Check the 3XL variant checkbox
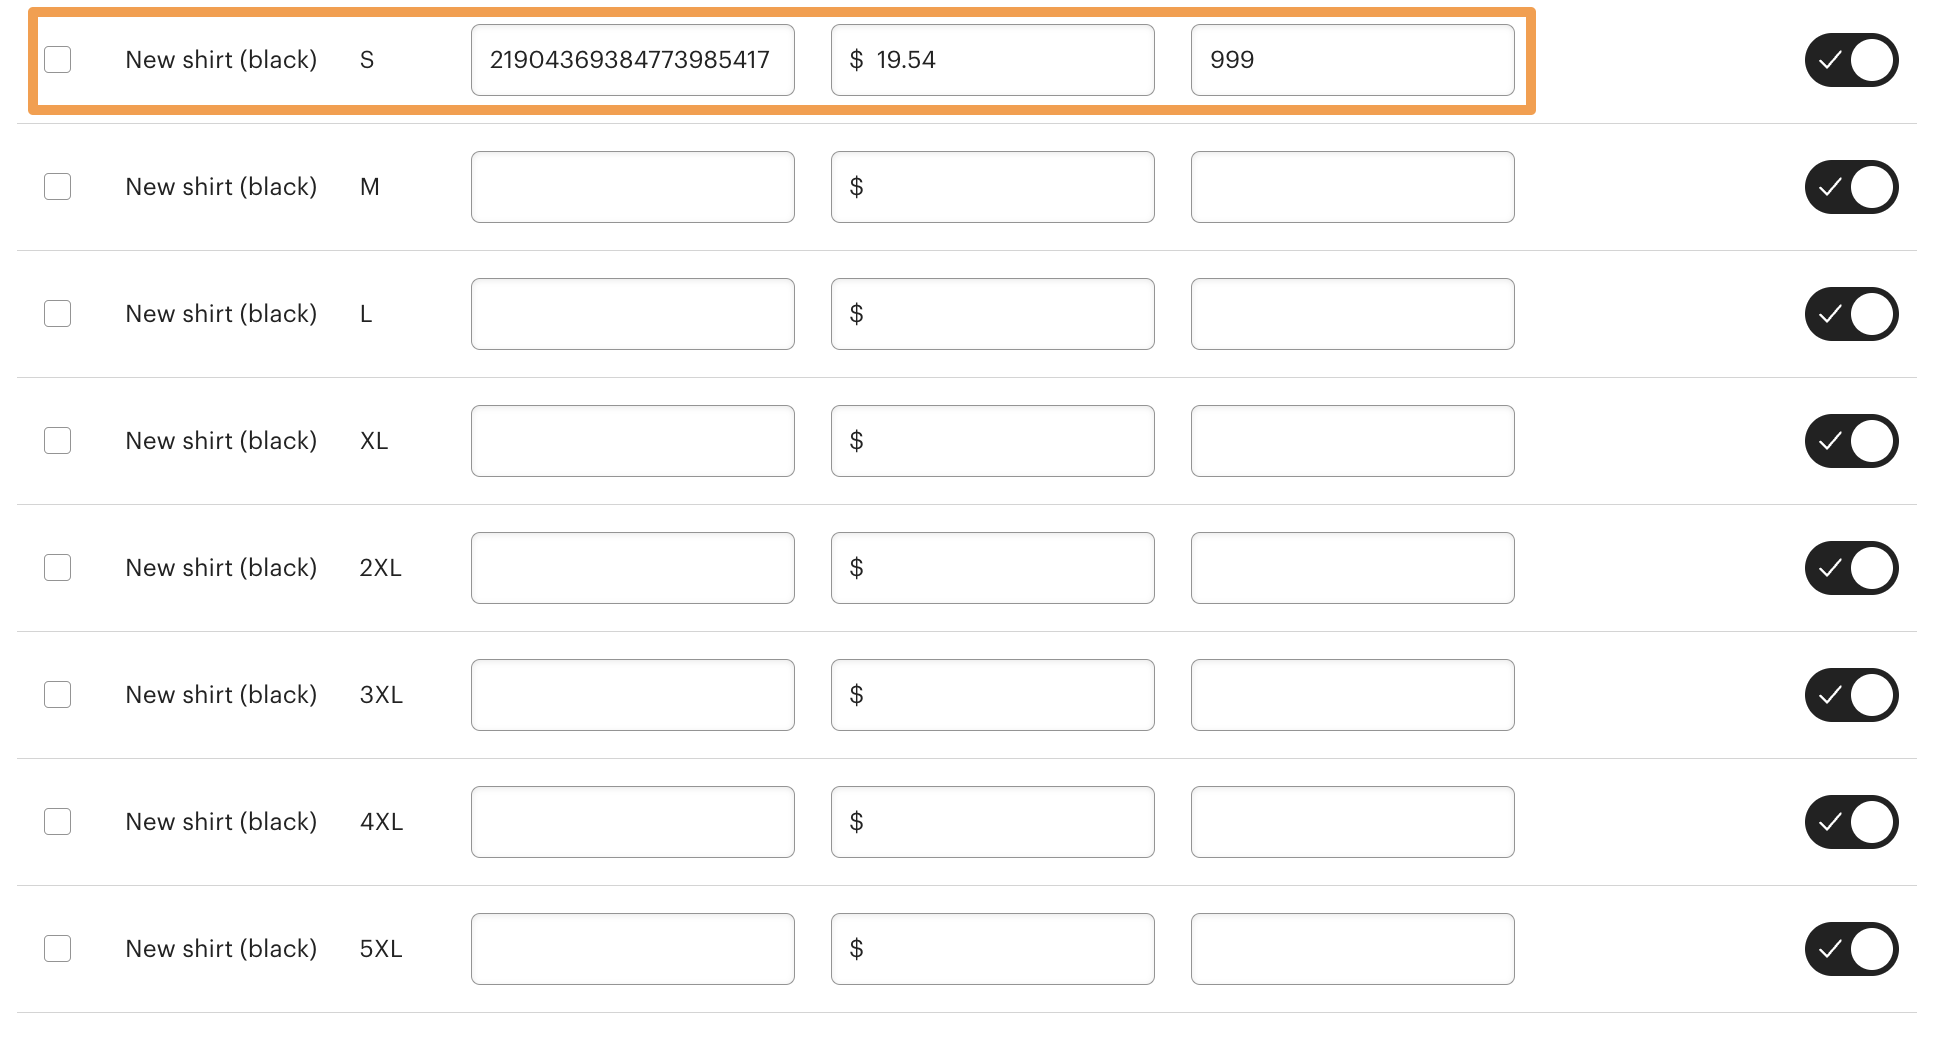This screenshot has height=1046, width=1940. tap(58, 694)
